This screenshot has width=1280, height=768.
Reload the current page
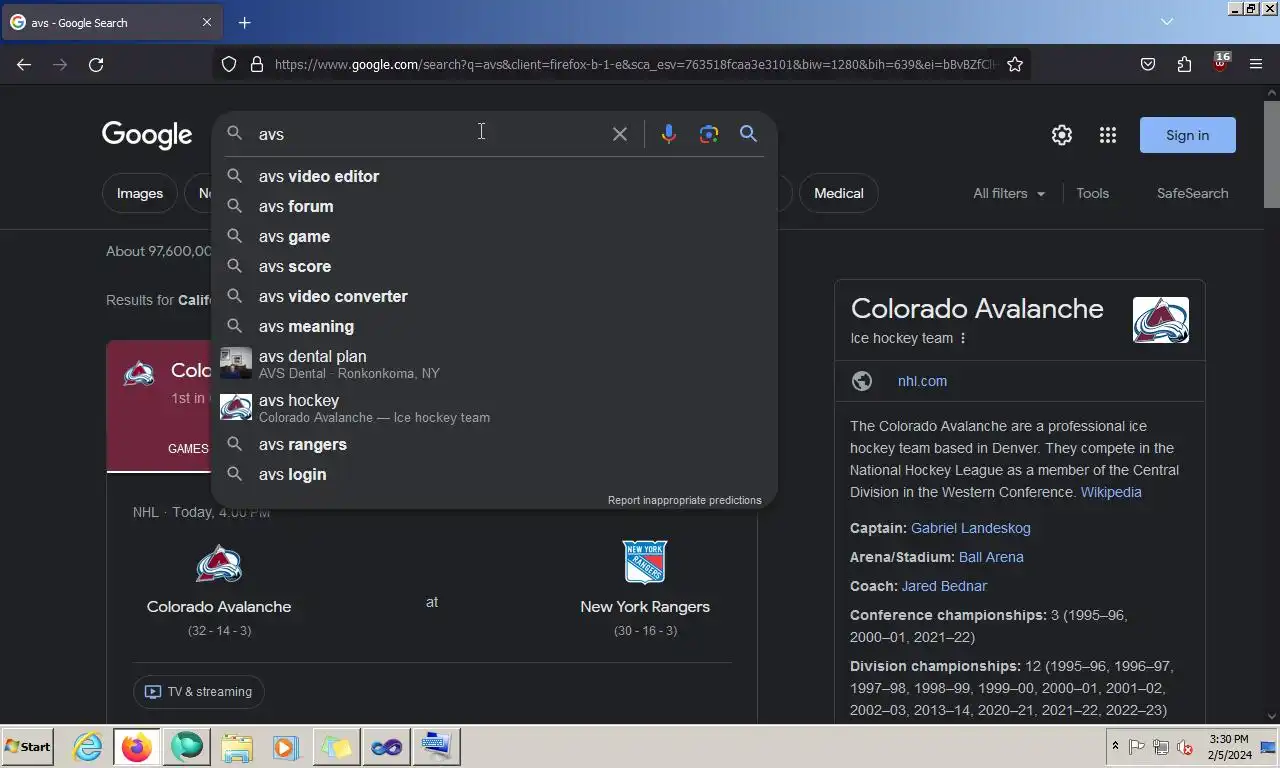[96, 64]
